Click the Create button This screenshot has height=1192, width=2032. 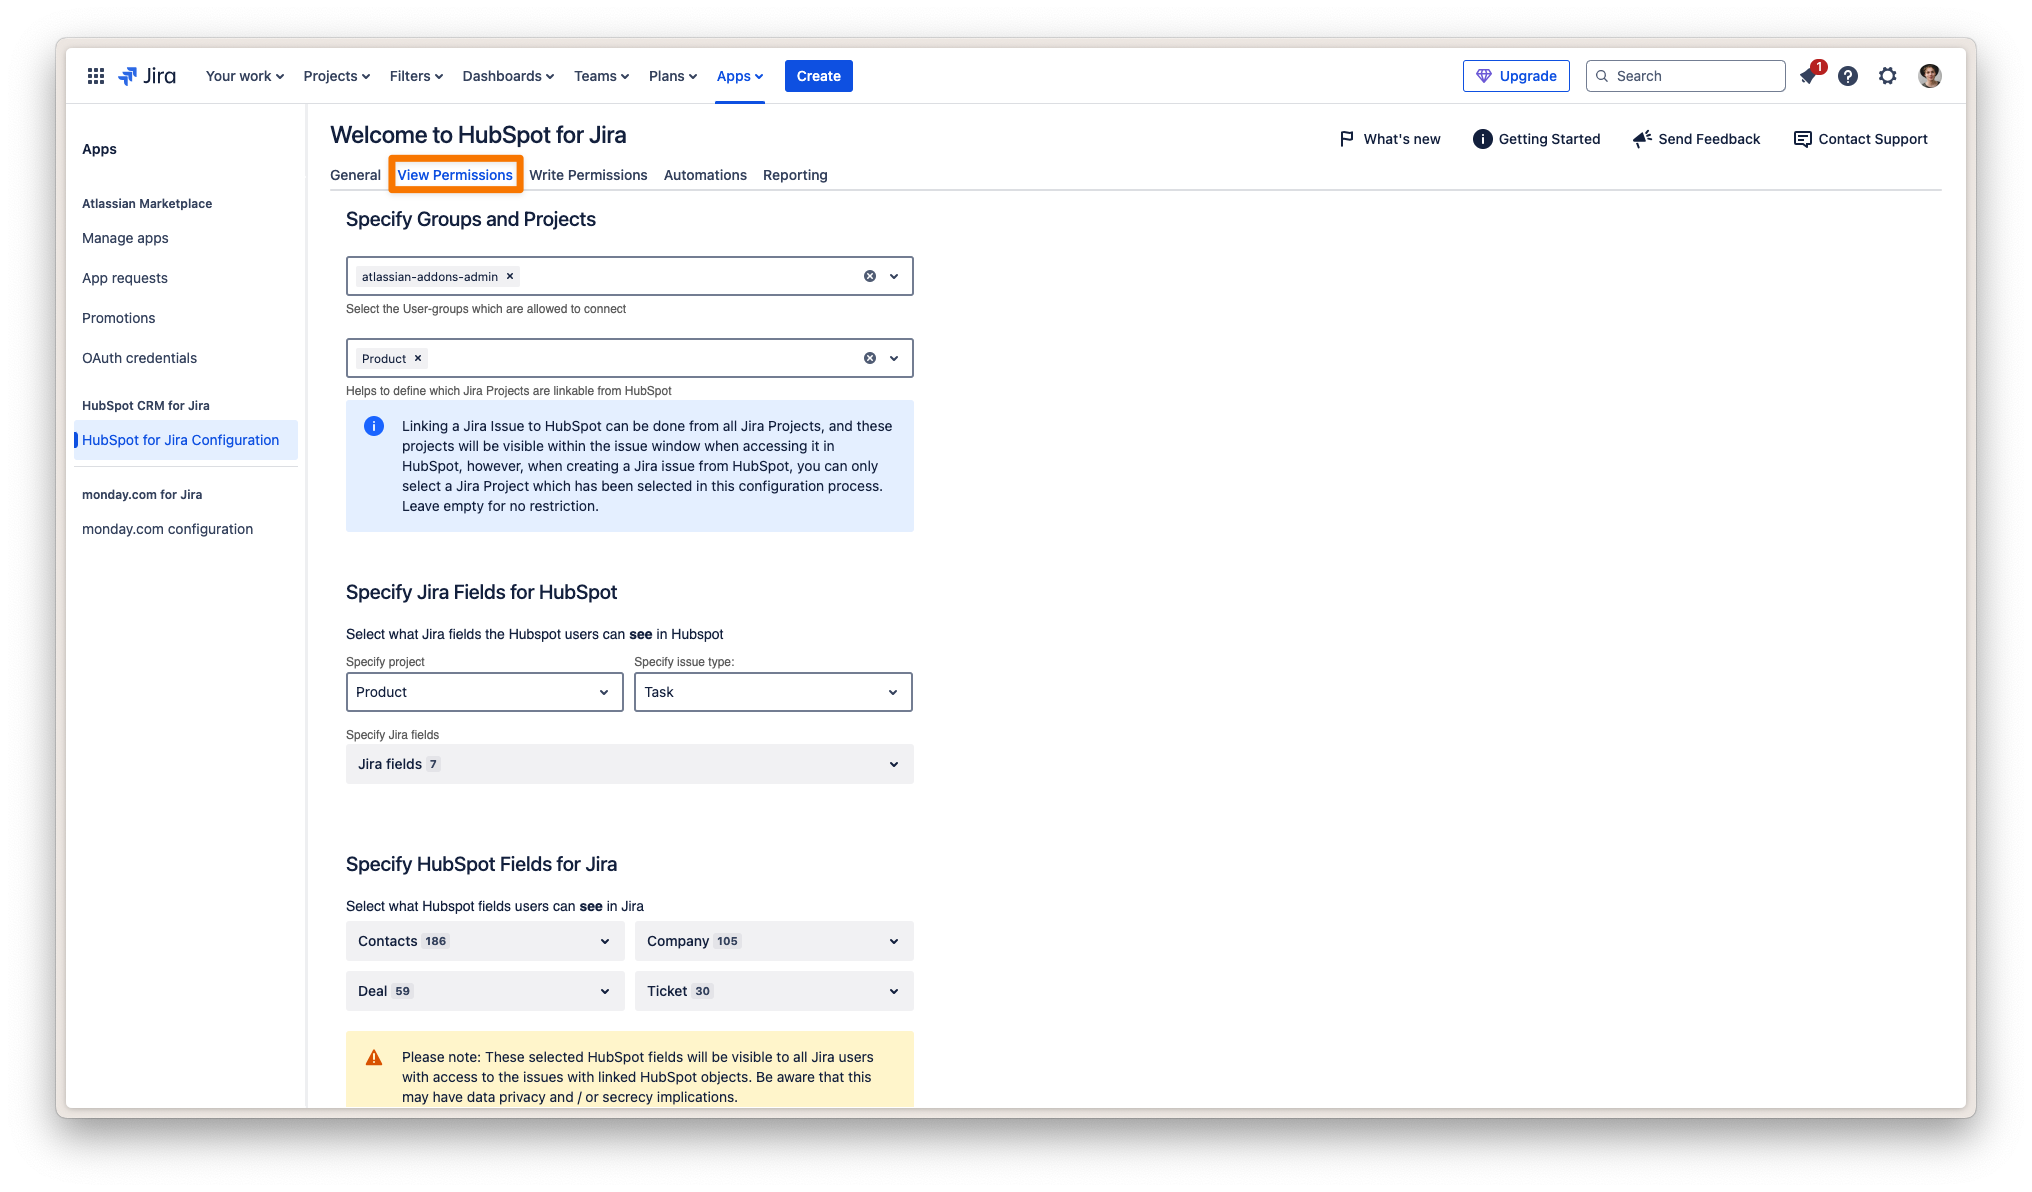pyautogui.click(x=819, y=76)
